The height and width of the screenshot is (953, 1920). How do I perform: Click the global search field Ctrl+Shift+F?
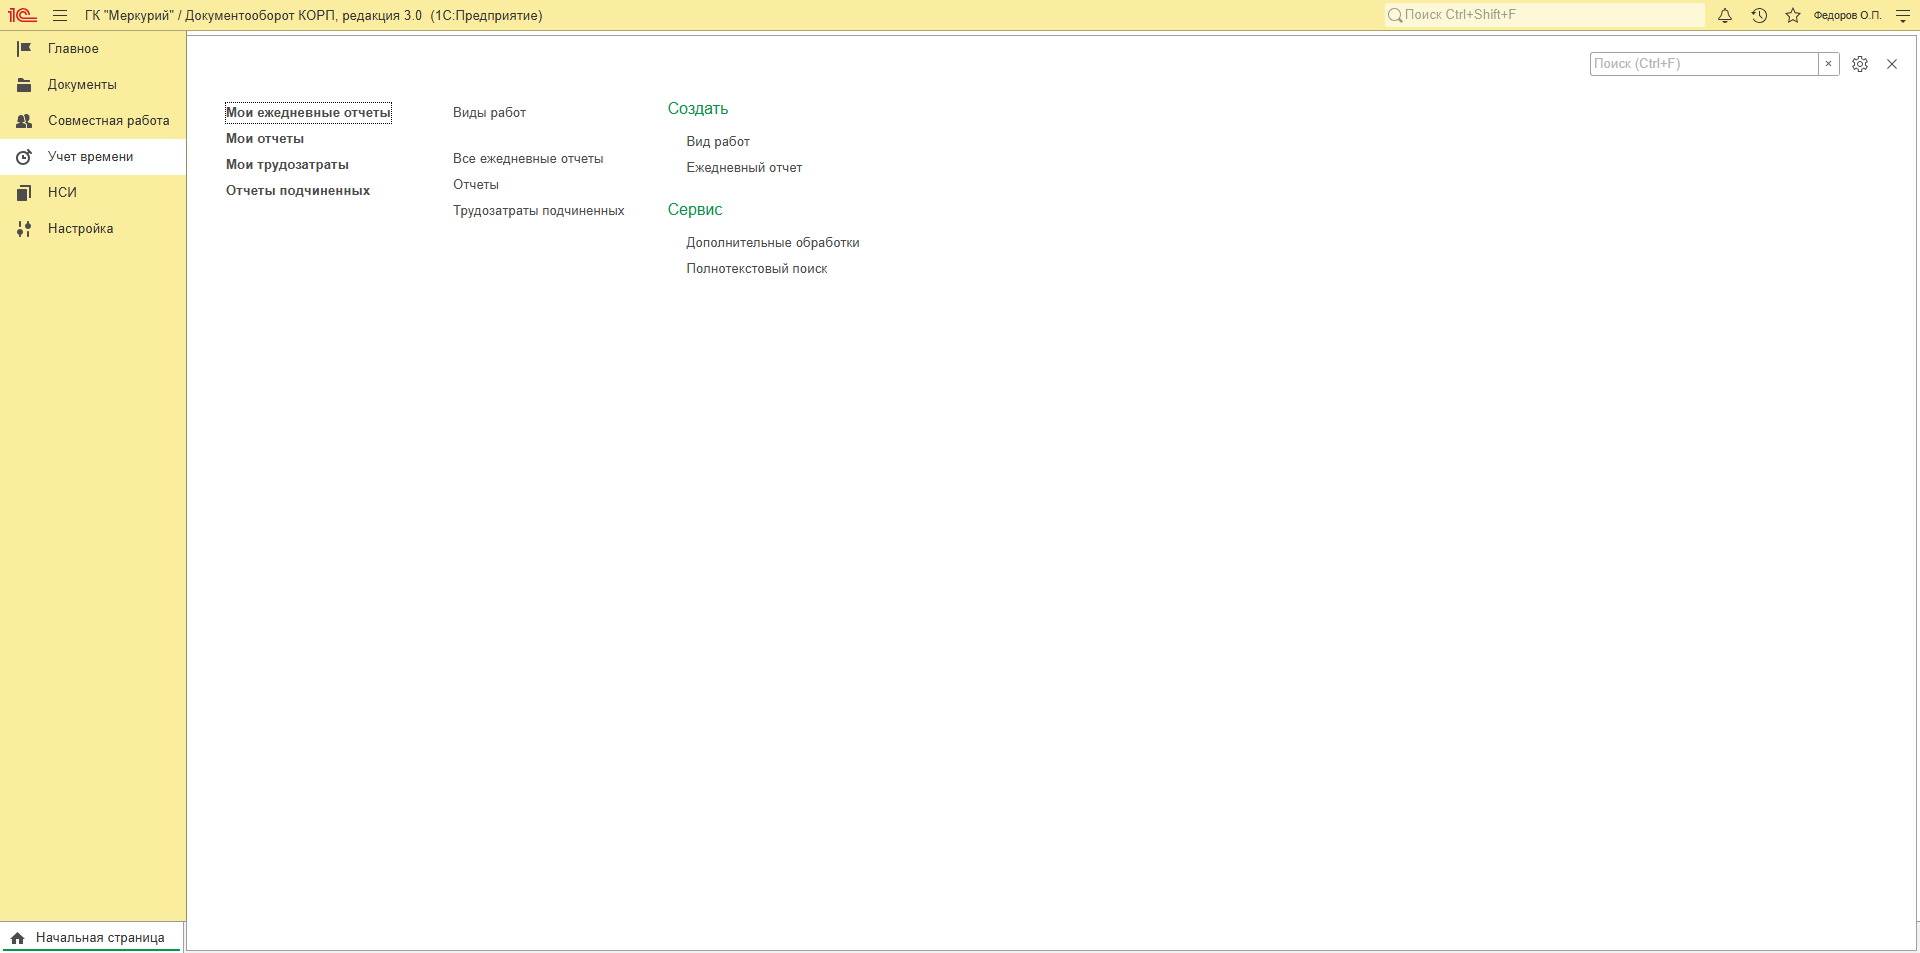coord(1545,15)
